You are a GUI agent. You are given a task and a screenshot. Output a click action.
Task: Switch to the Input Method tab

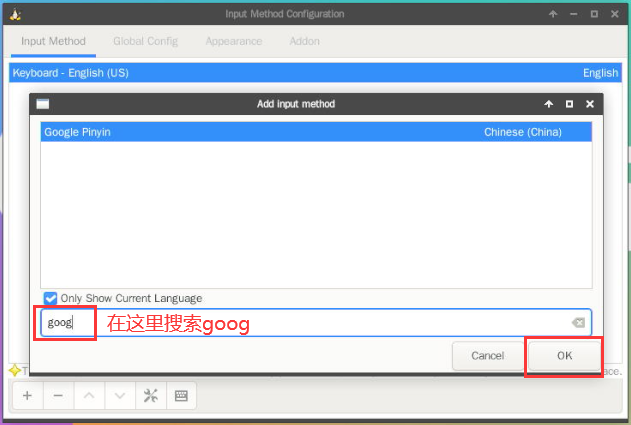click(x=53, y=41)
